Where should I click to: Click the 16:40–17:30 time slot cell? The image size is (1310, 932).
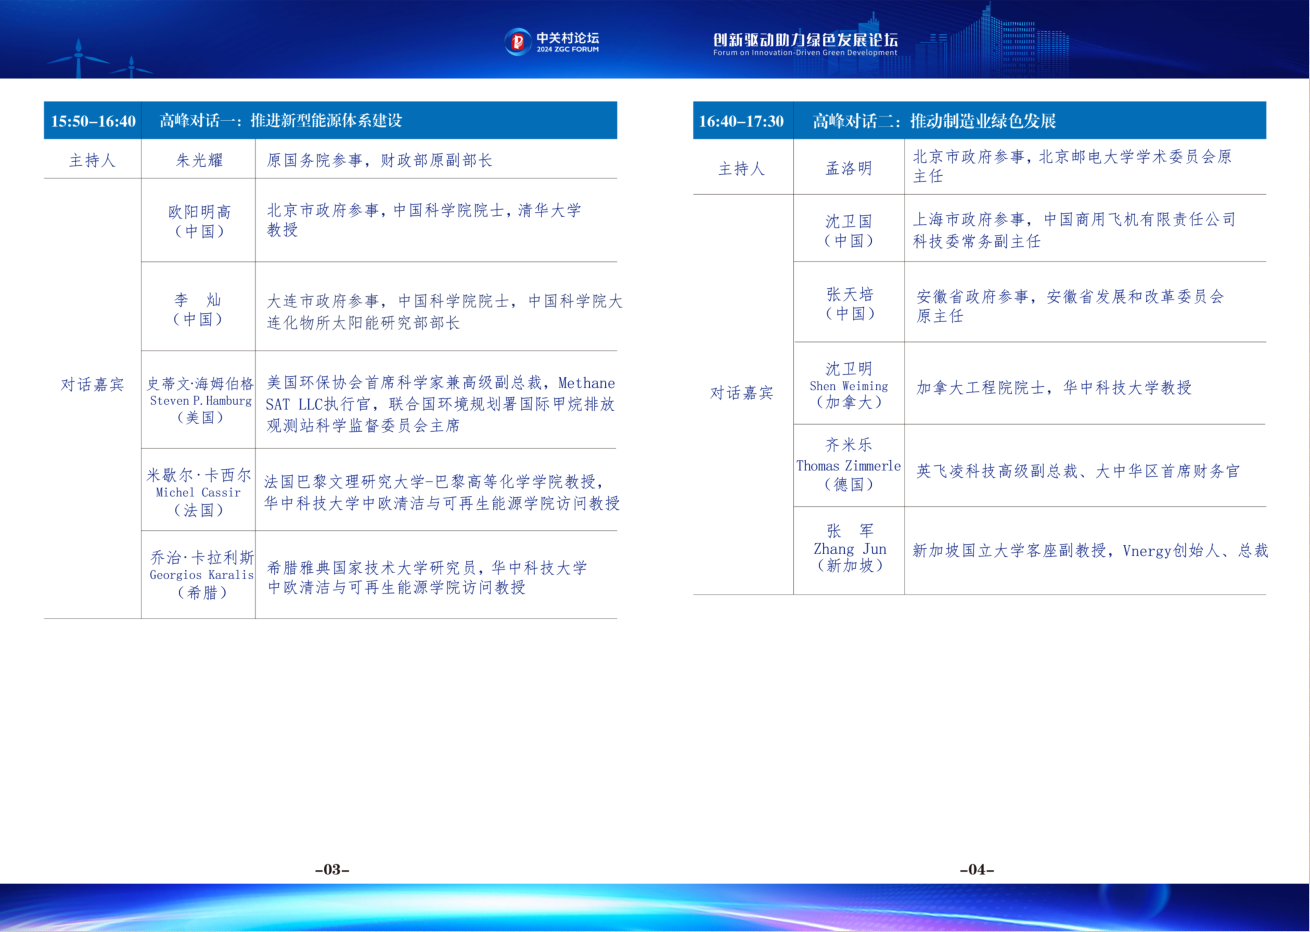pyautogui.click(x=741, y=121)
